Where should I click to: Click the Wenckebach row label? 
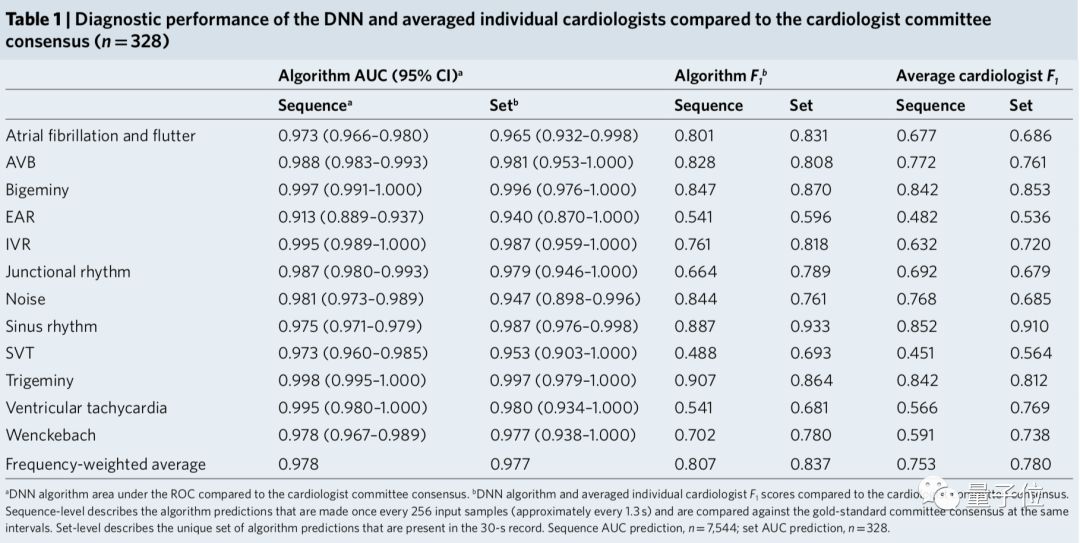(50, 435)
